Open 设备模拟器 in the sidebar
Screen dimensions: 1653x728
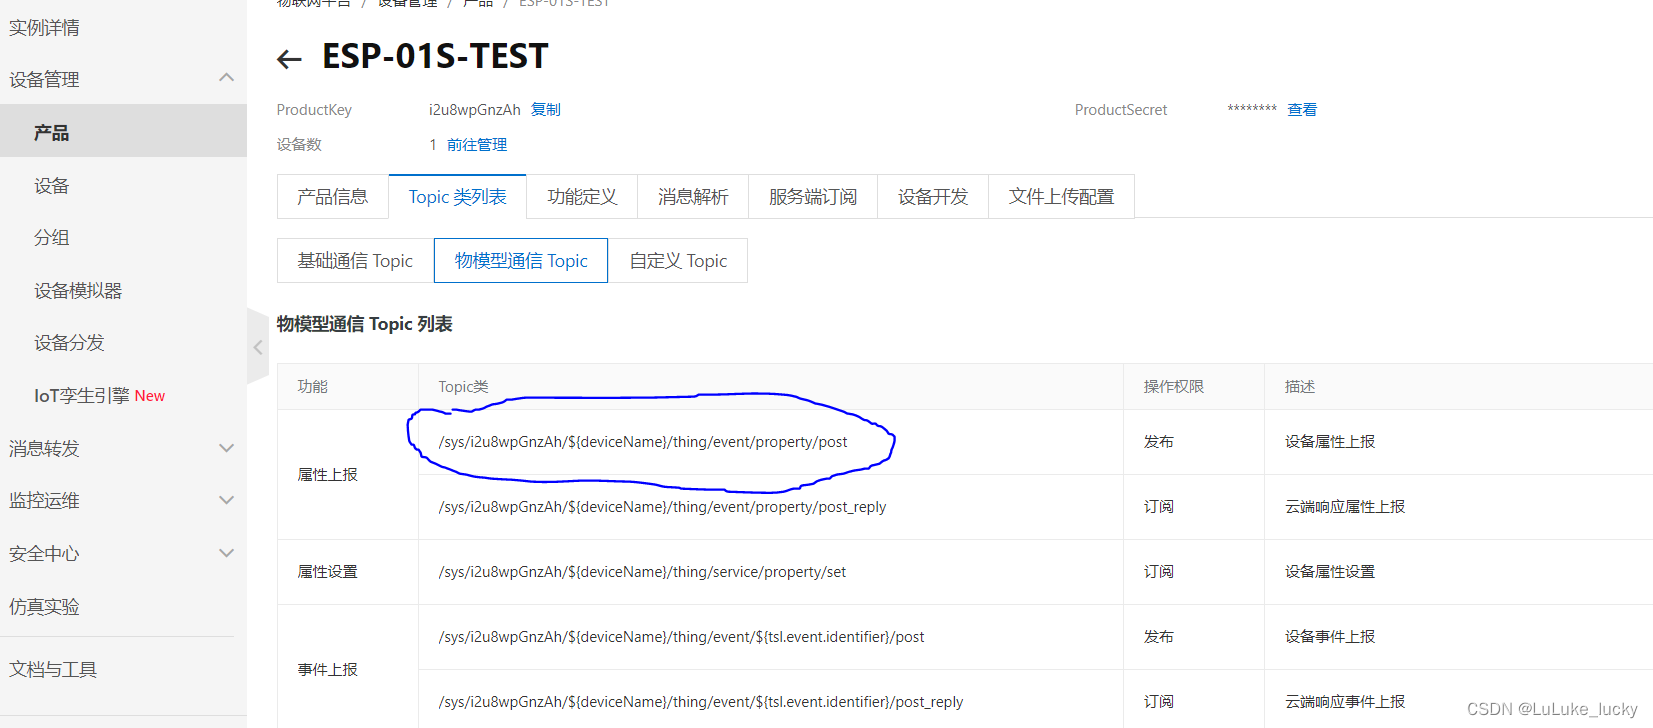pyautogui.click(x=78, y=291)
